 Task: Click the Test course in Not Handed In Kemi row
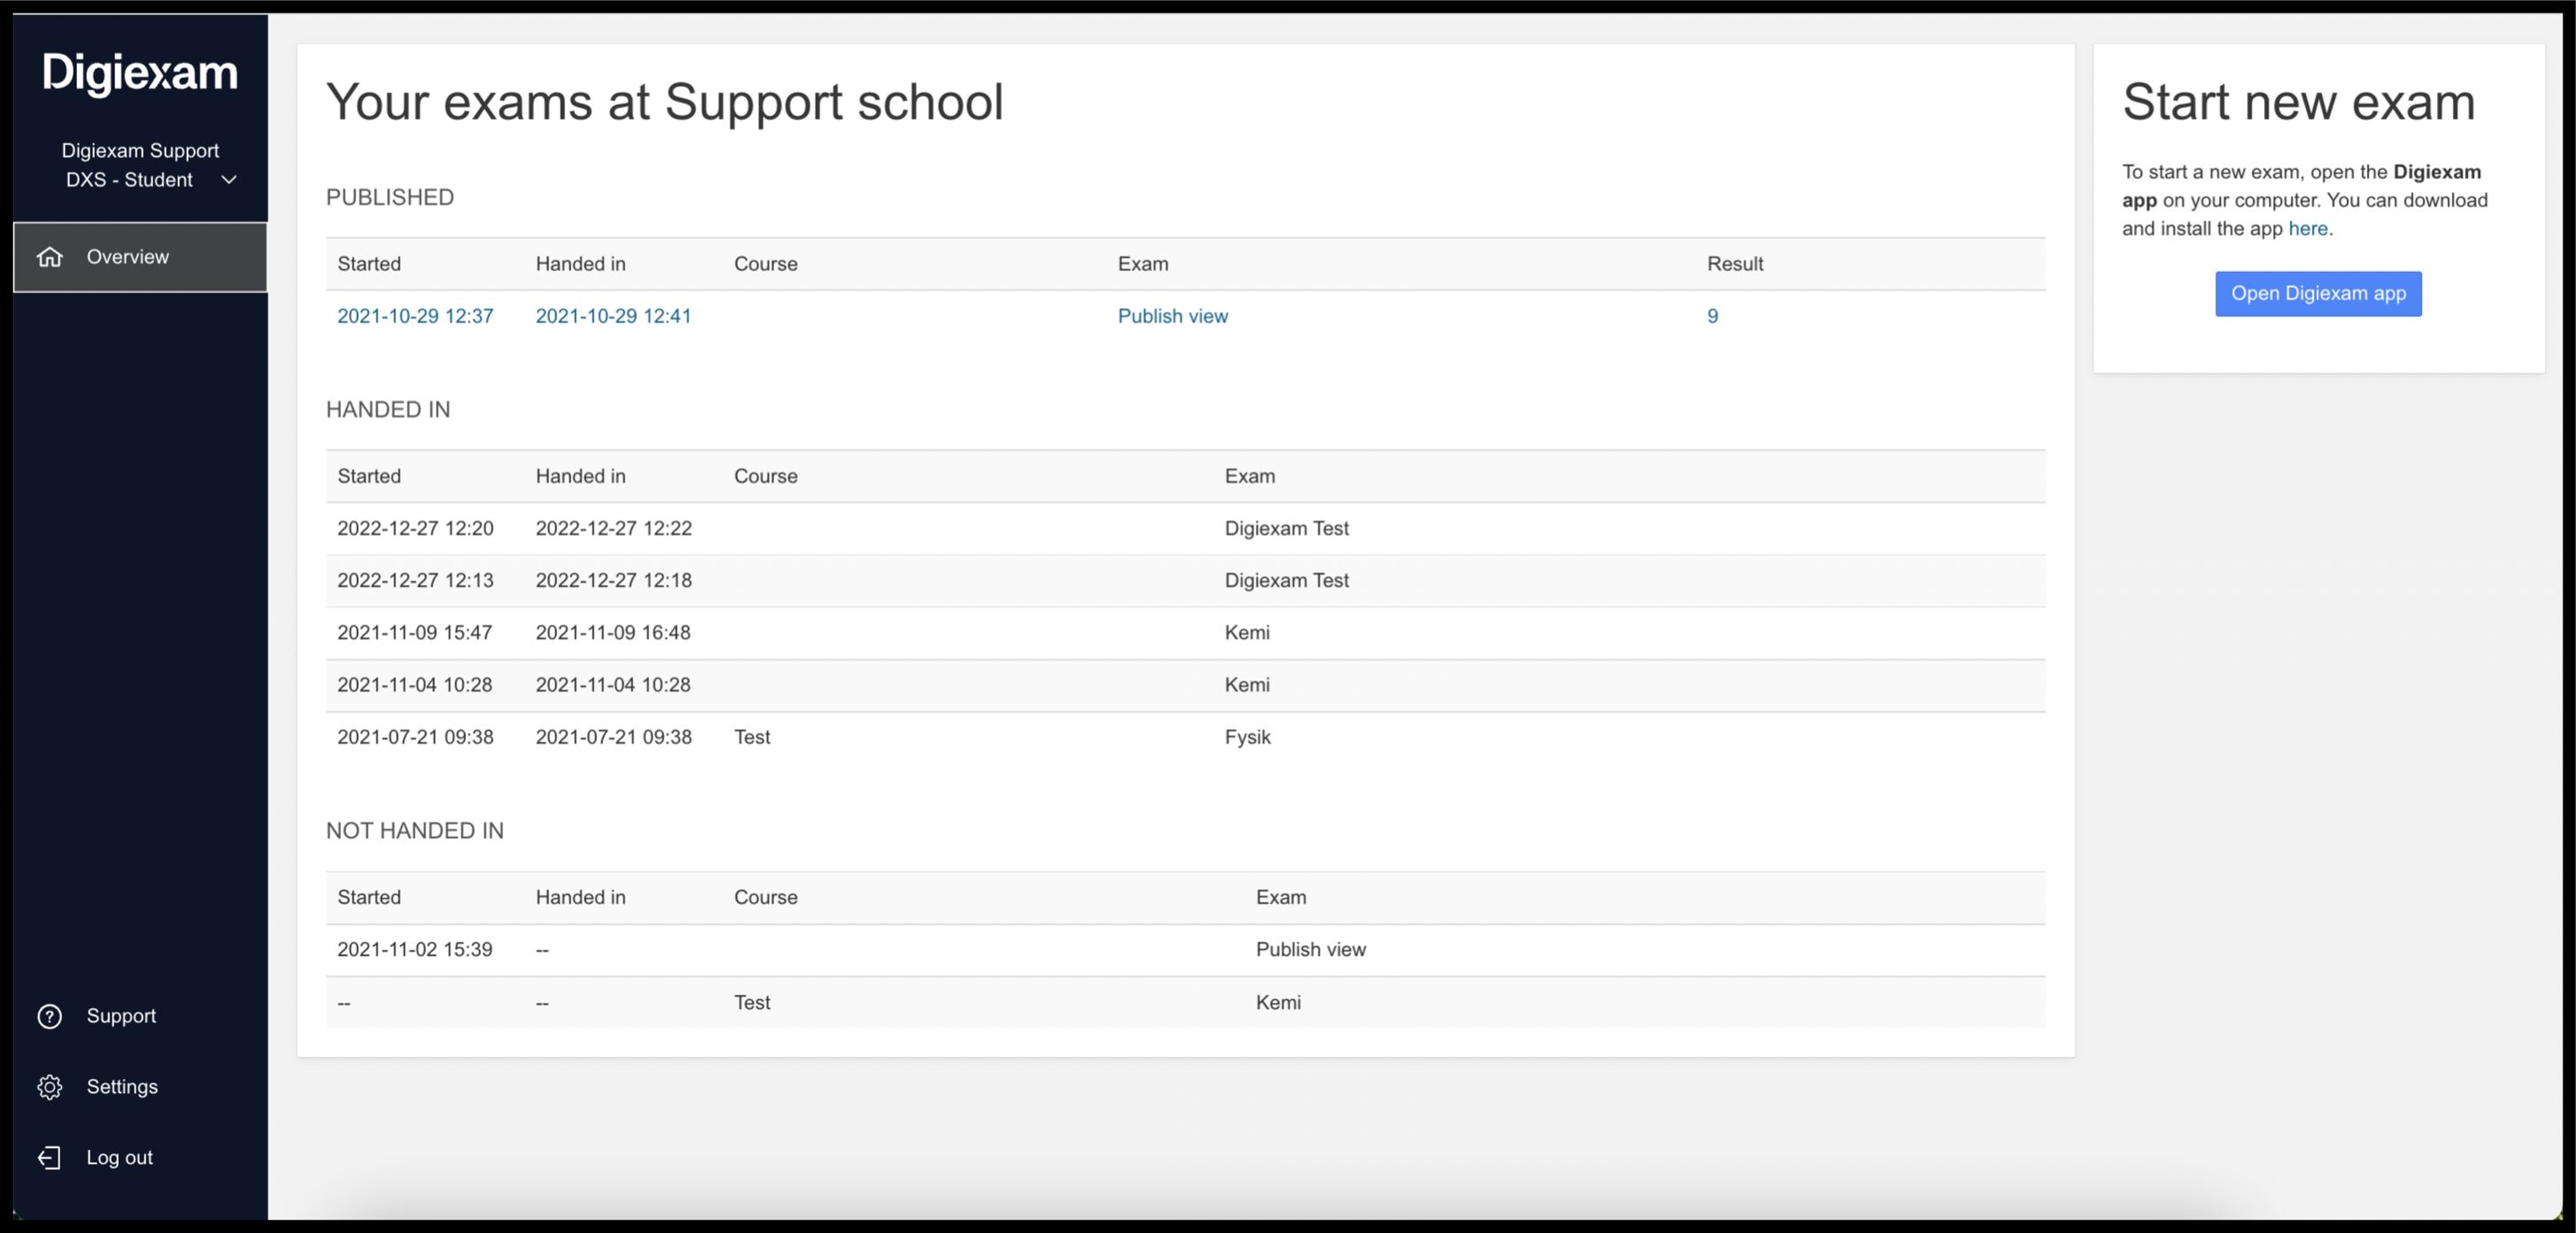752,1003
